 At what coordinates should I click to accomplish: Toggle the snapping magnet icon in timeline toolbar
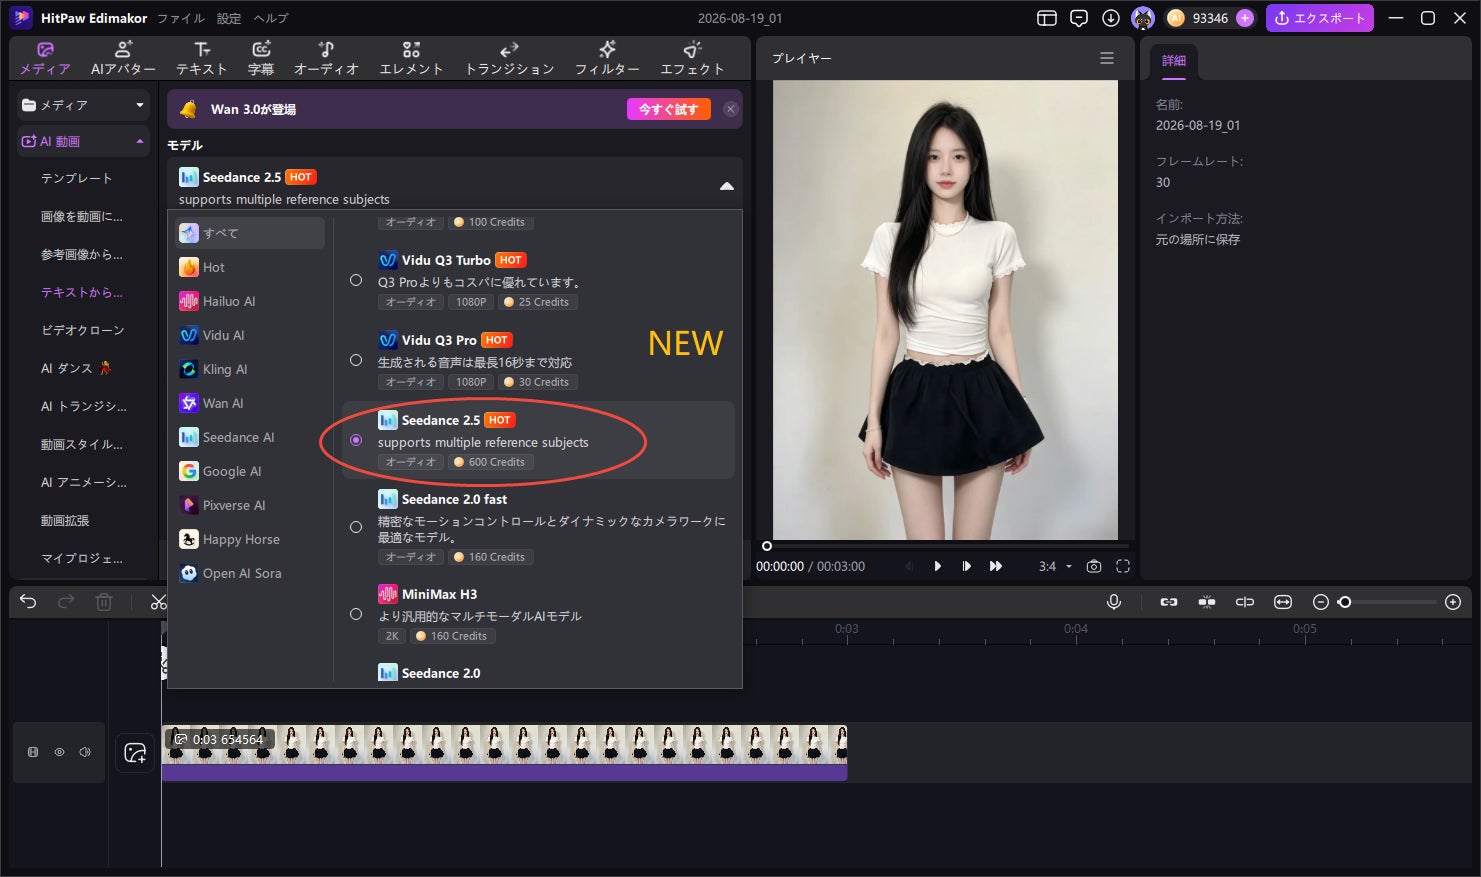click(x=1207, y=602)
